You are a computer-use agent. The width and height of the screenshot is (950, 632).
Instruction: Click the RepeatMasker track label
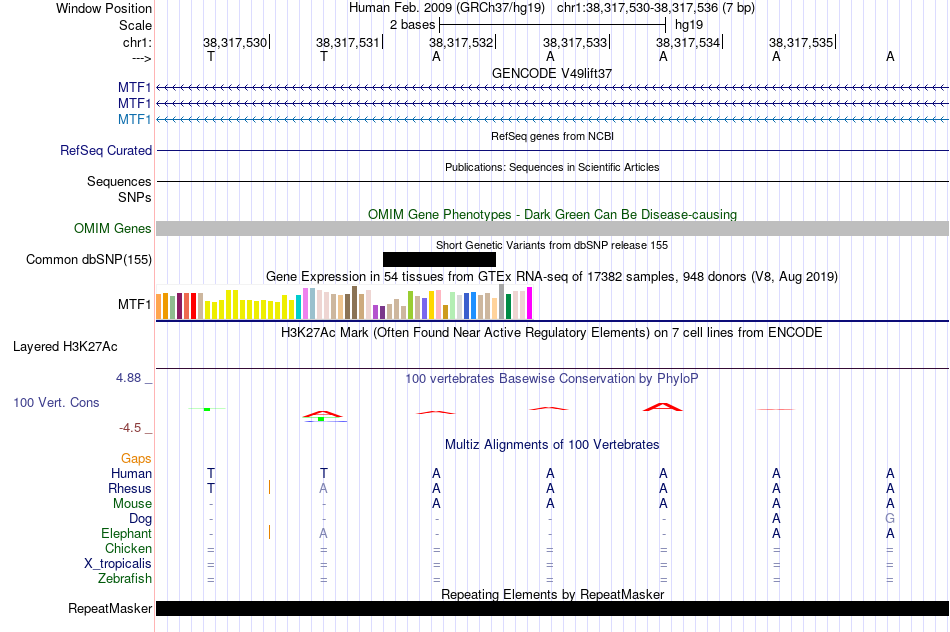pos(110,608)
